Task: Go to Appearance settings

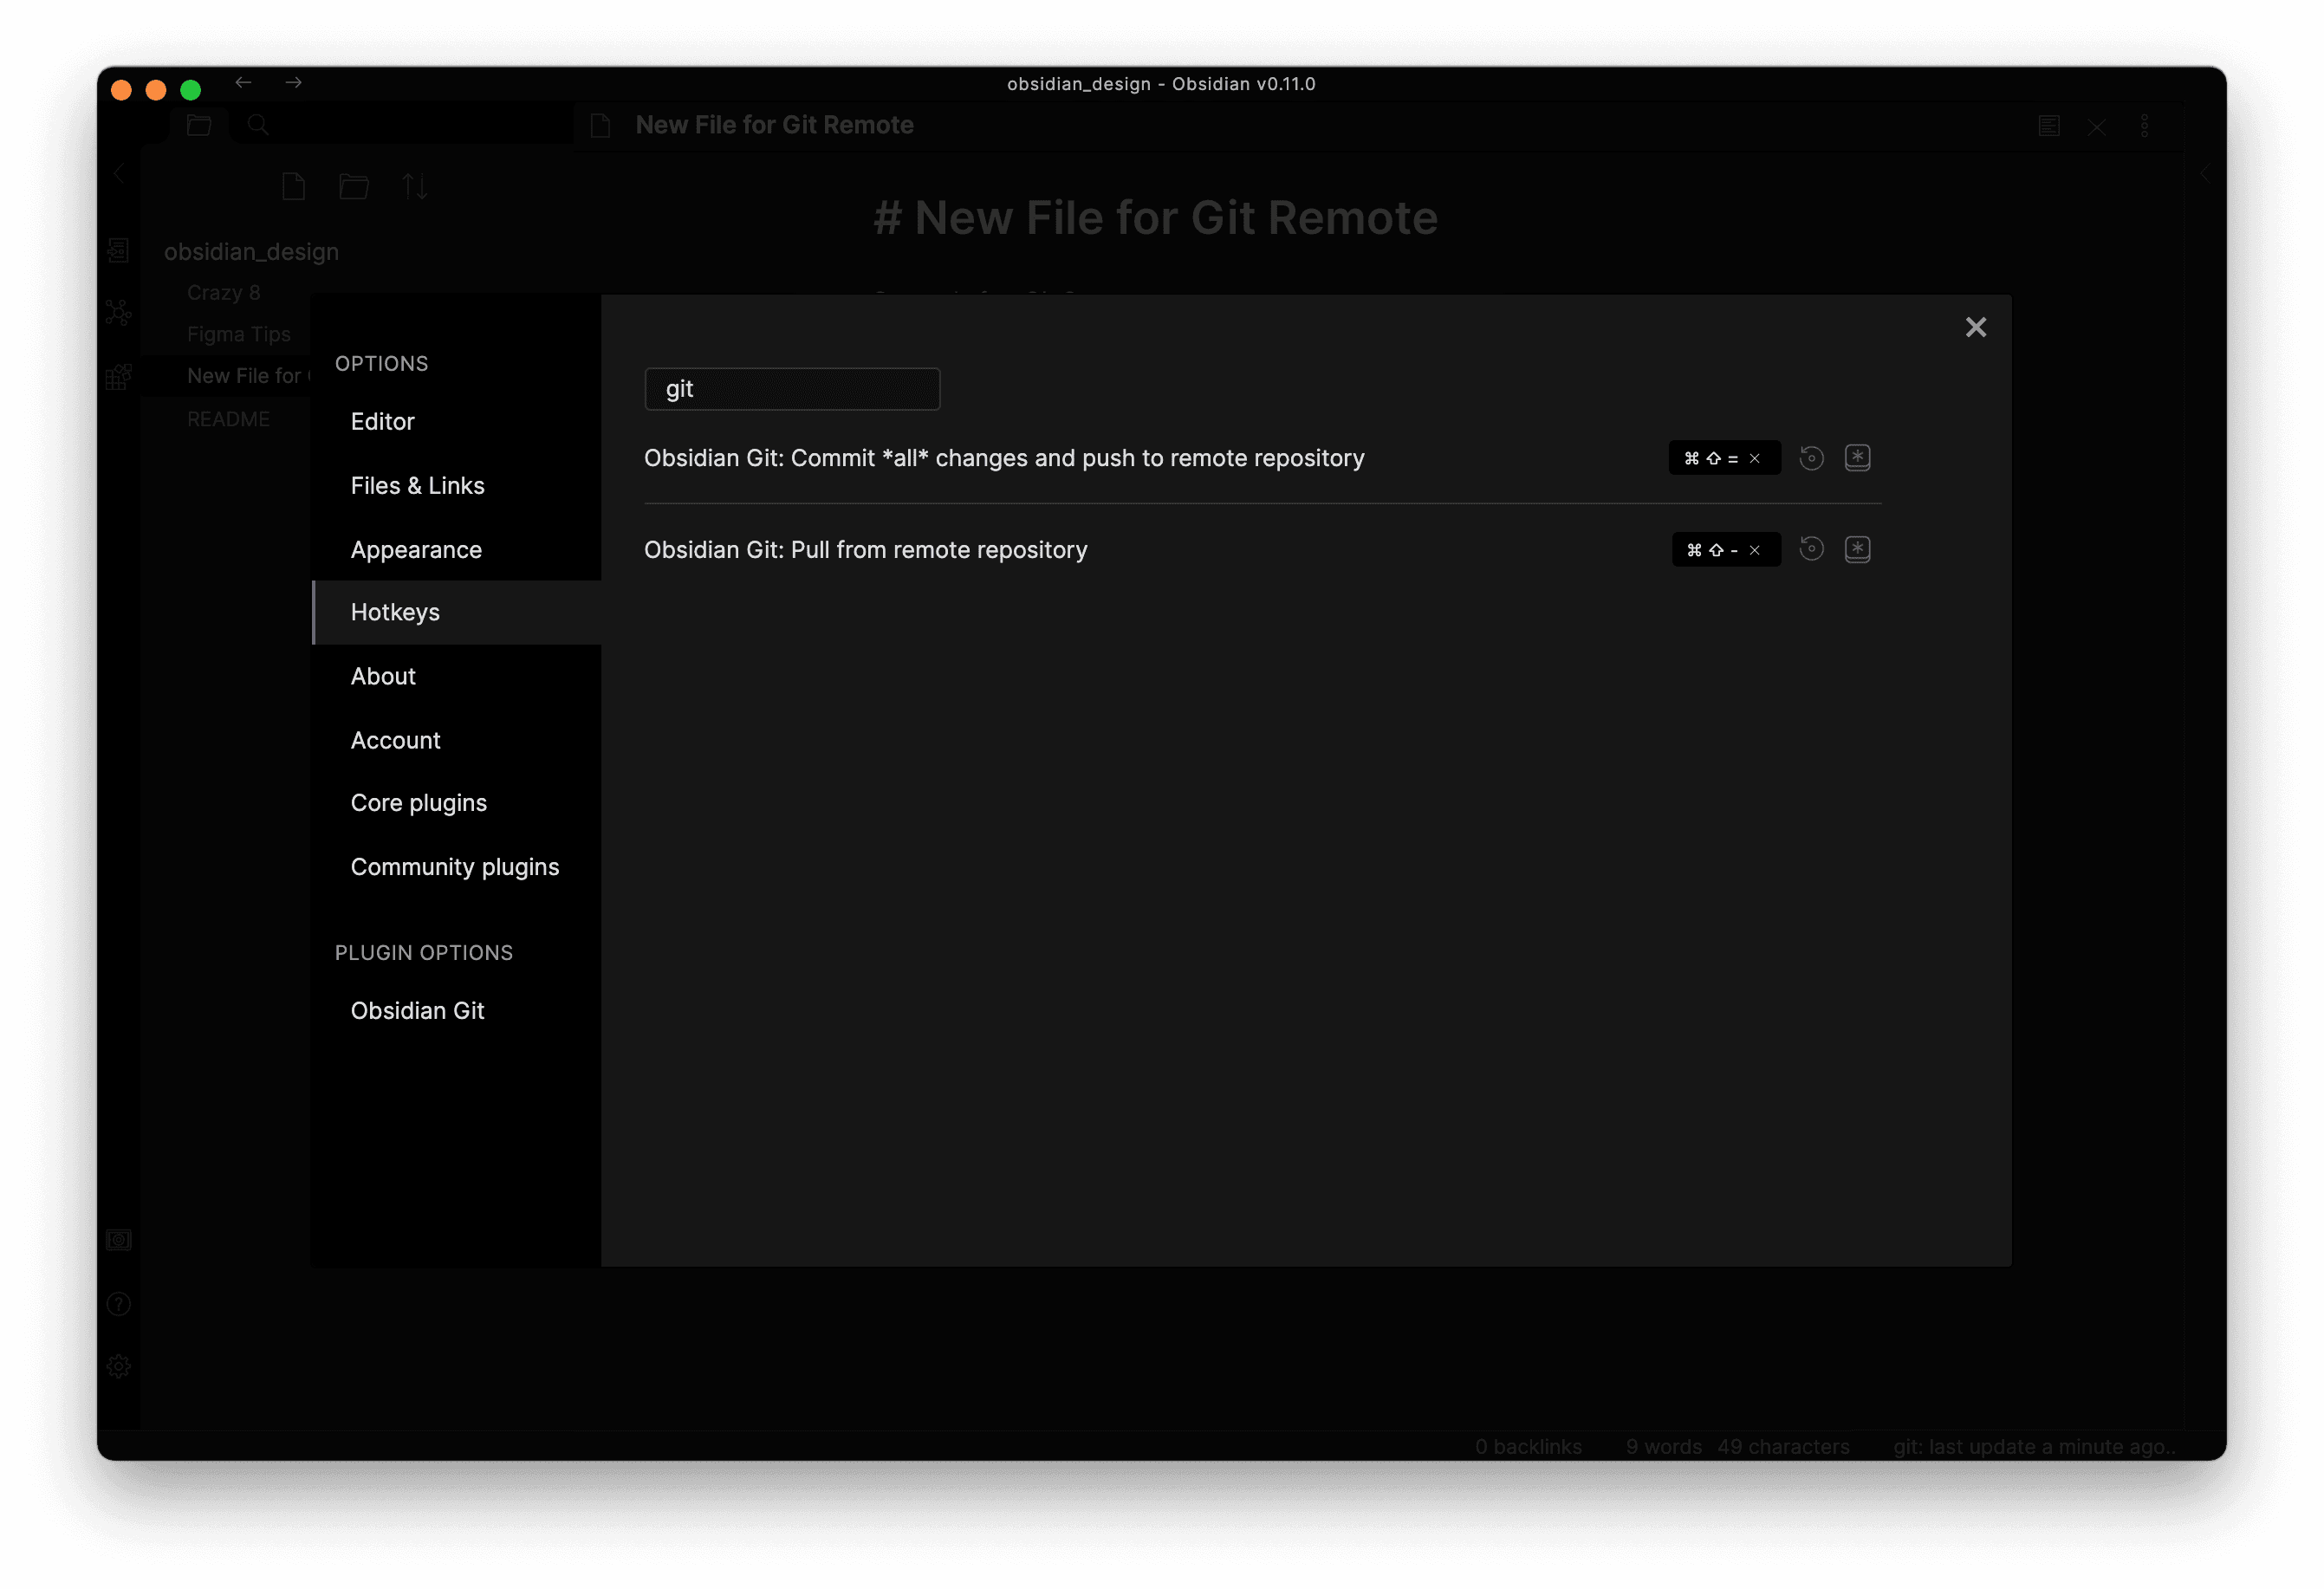Action: (416, 550)
